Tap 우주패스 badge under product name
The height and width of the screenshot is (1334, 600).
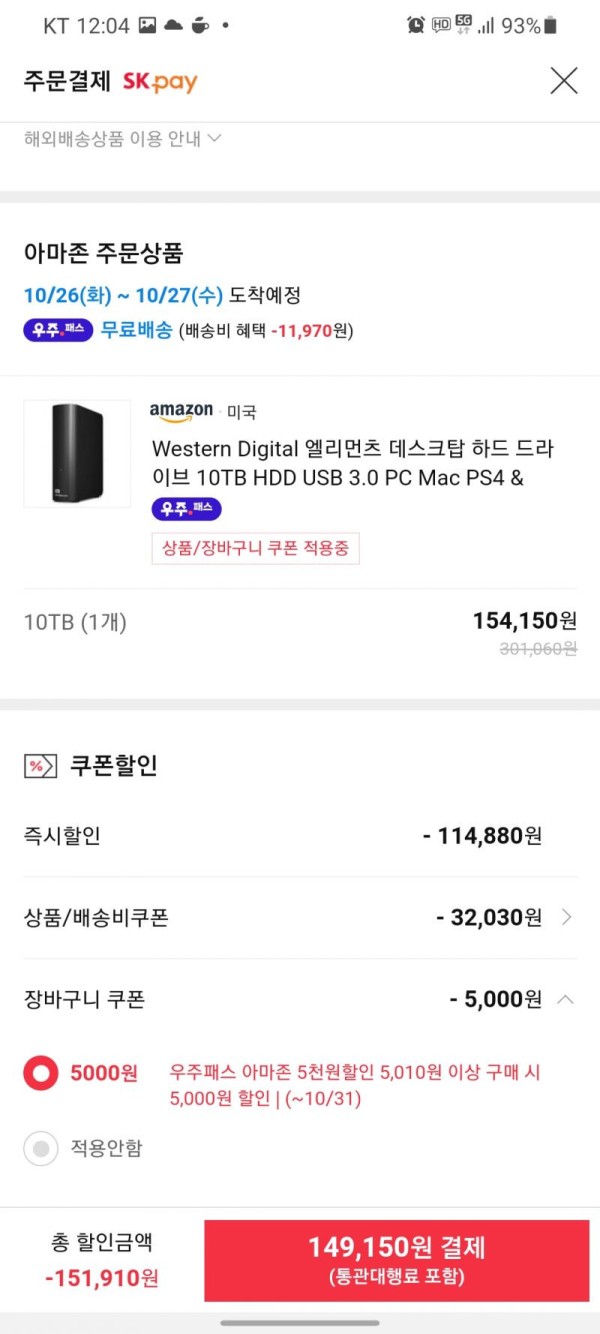click(186, 509)
